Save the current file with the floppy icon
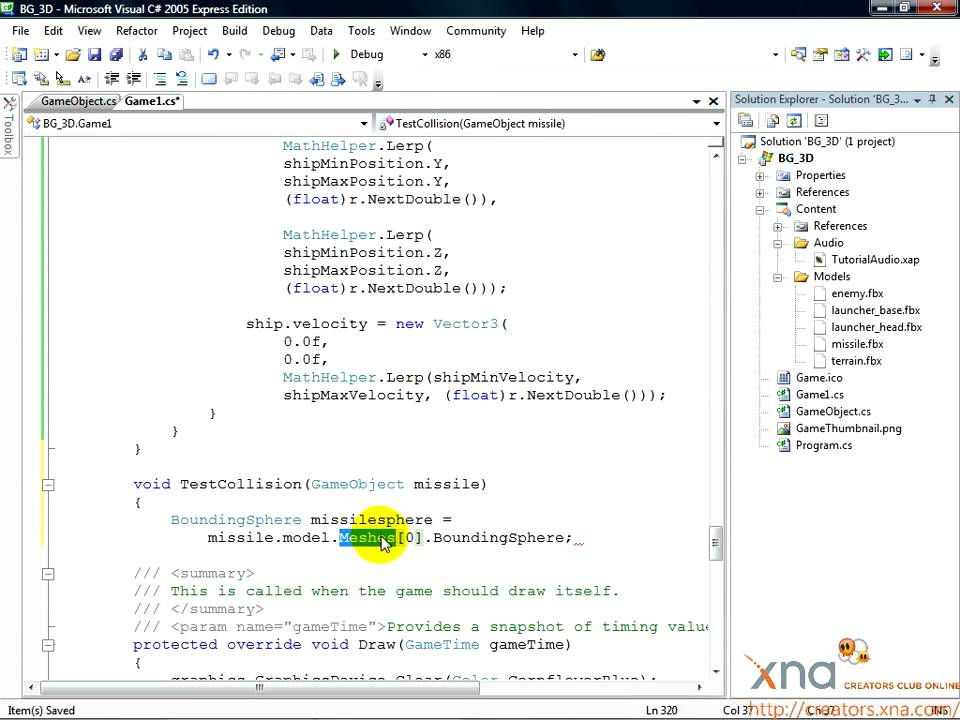This screenshot has height=720, width=960. 94,54
